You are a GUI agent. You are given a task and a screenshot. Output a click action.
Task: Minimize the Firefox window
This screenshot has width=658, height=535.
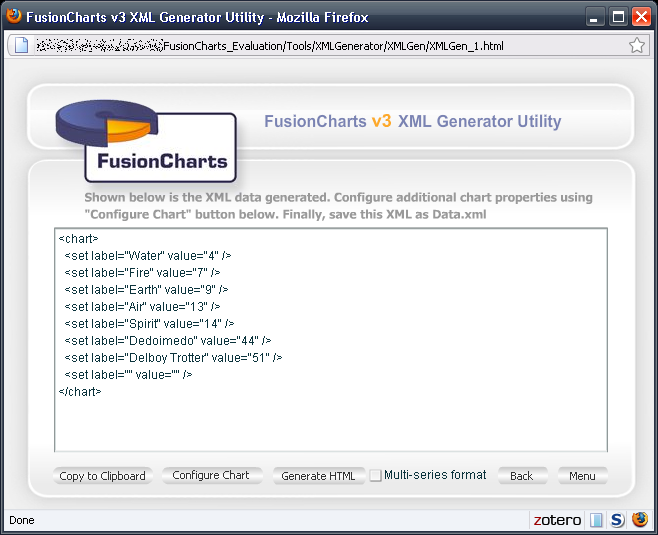596,17
